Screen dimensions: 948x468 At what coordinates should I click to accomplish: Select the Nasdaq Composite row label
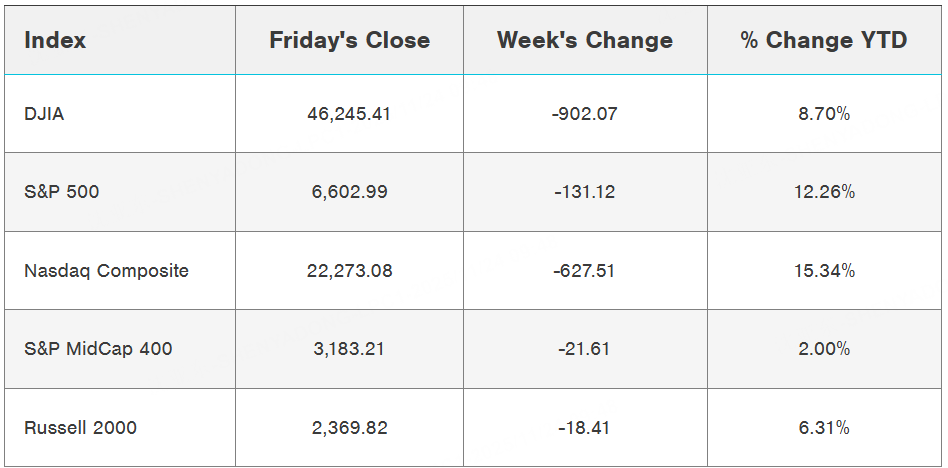(x=106, y=271)
